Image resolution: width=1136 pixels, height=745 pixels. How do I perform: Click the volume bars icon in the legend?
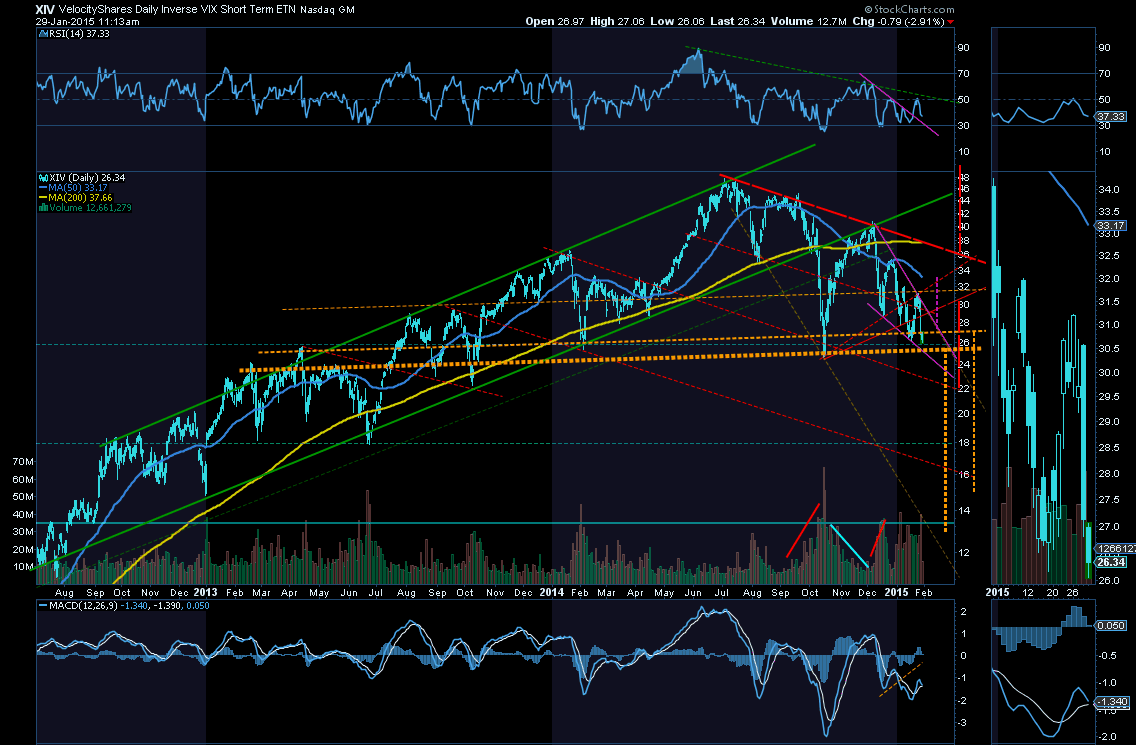pyautogui.click(x=43, y=208)
